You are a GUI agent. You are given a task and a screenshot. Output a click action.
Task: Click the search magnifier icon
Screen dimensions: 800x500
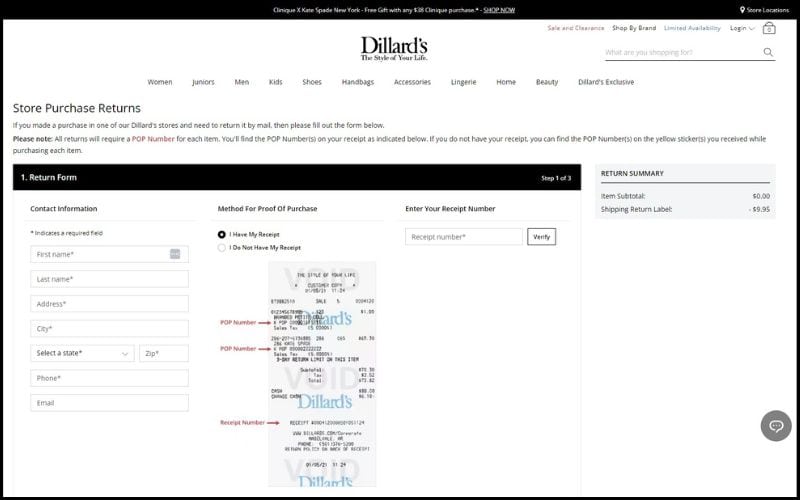768,52
